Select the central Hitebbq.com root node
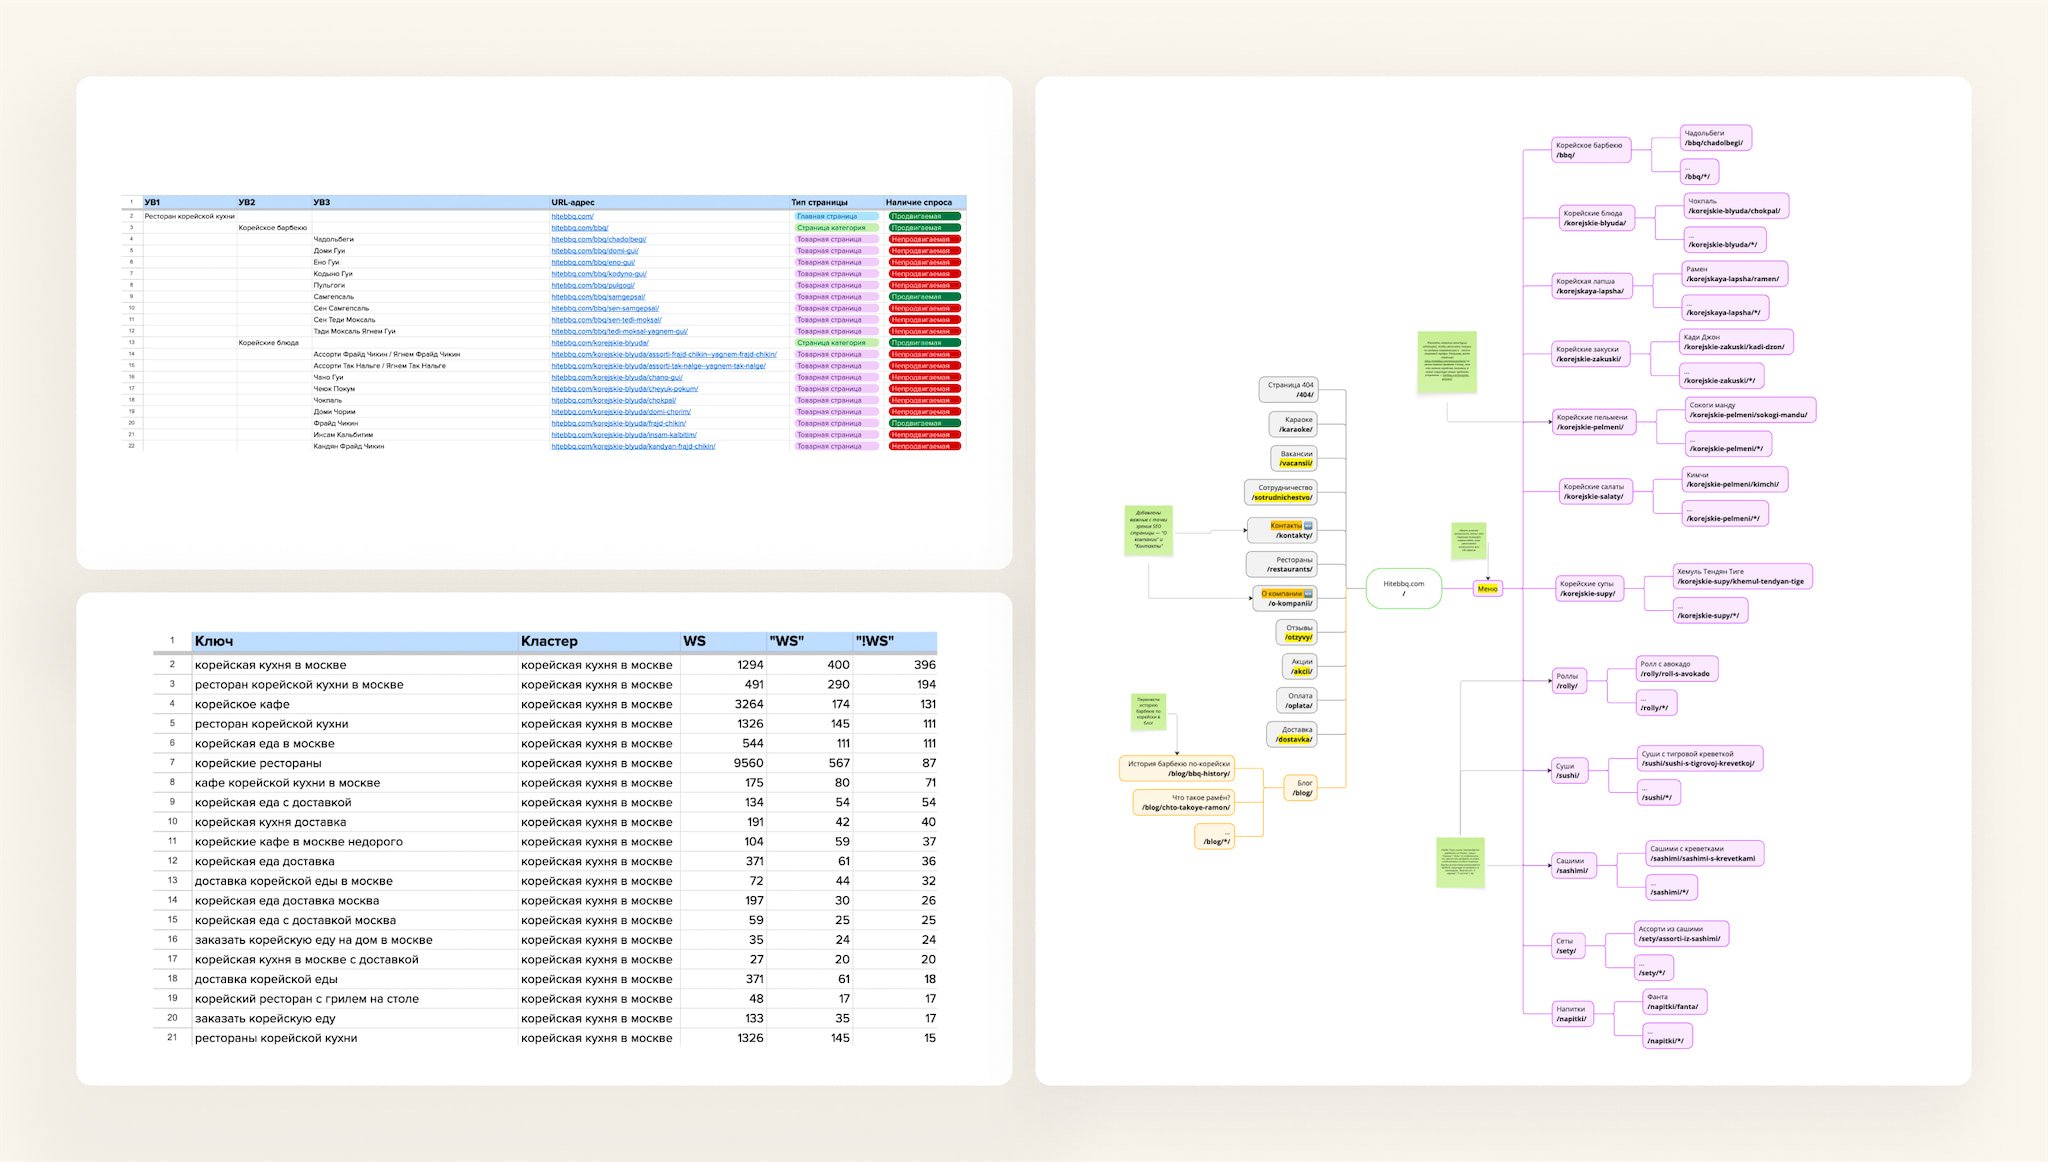 (1403, 588)
